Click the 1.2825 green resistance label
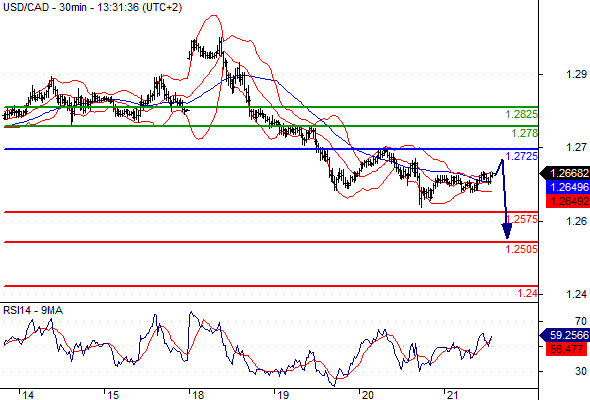The height and width of the screenshot is (400, 590). pyautogui.click(x=522, y=114)
